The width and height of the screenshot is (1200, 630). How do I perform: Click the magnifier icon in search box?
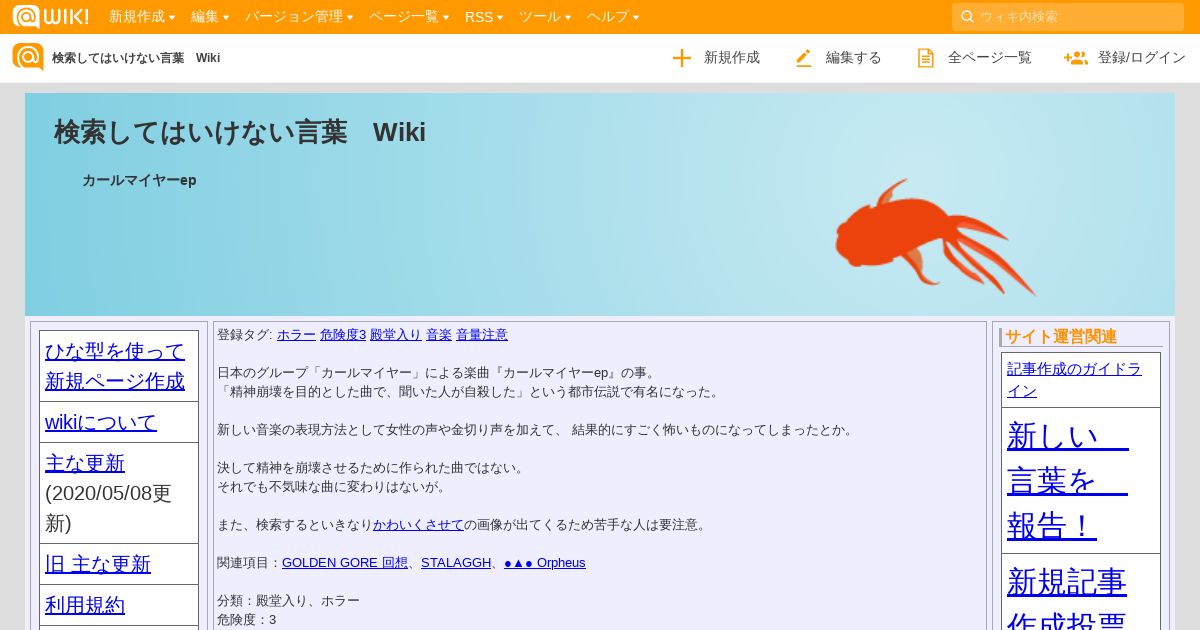967,16
